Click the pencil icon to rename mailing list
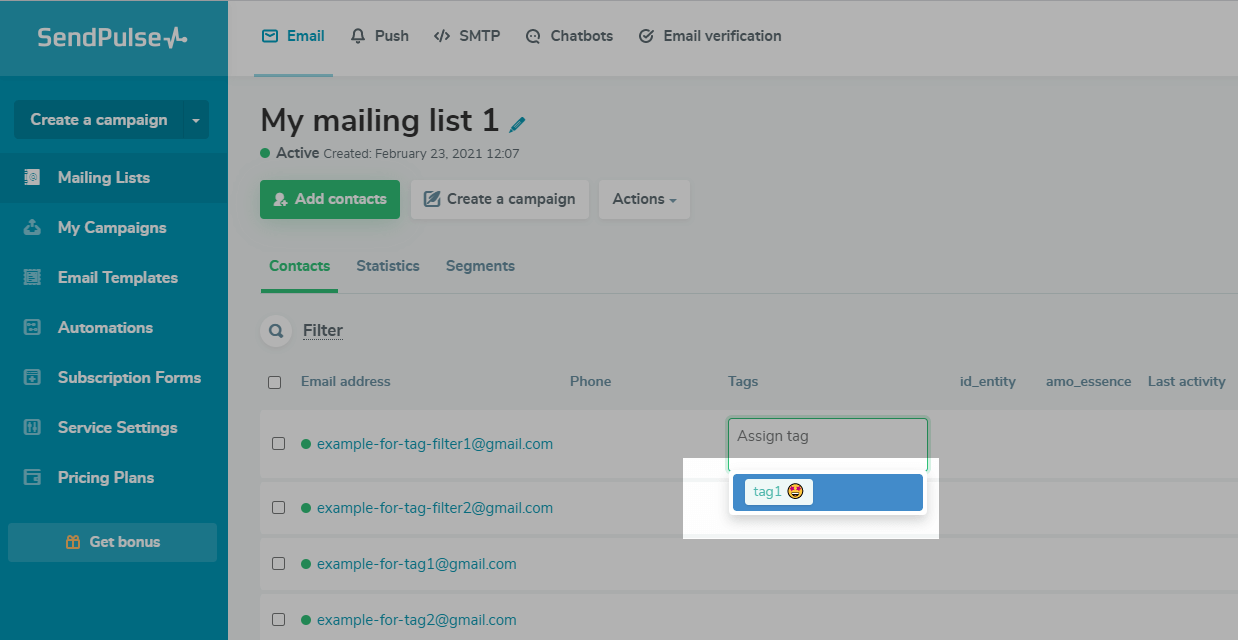The width and height of the screenshot is (1238, 640). [x=517, y=125]
